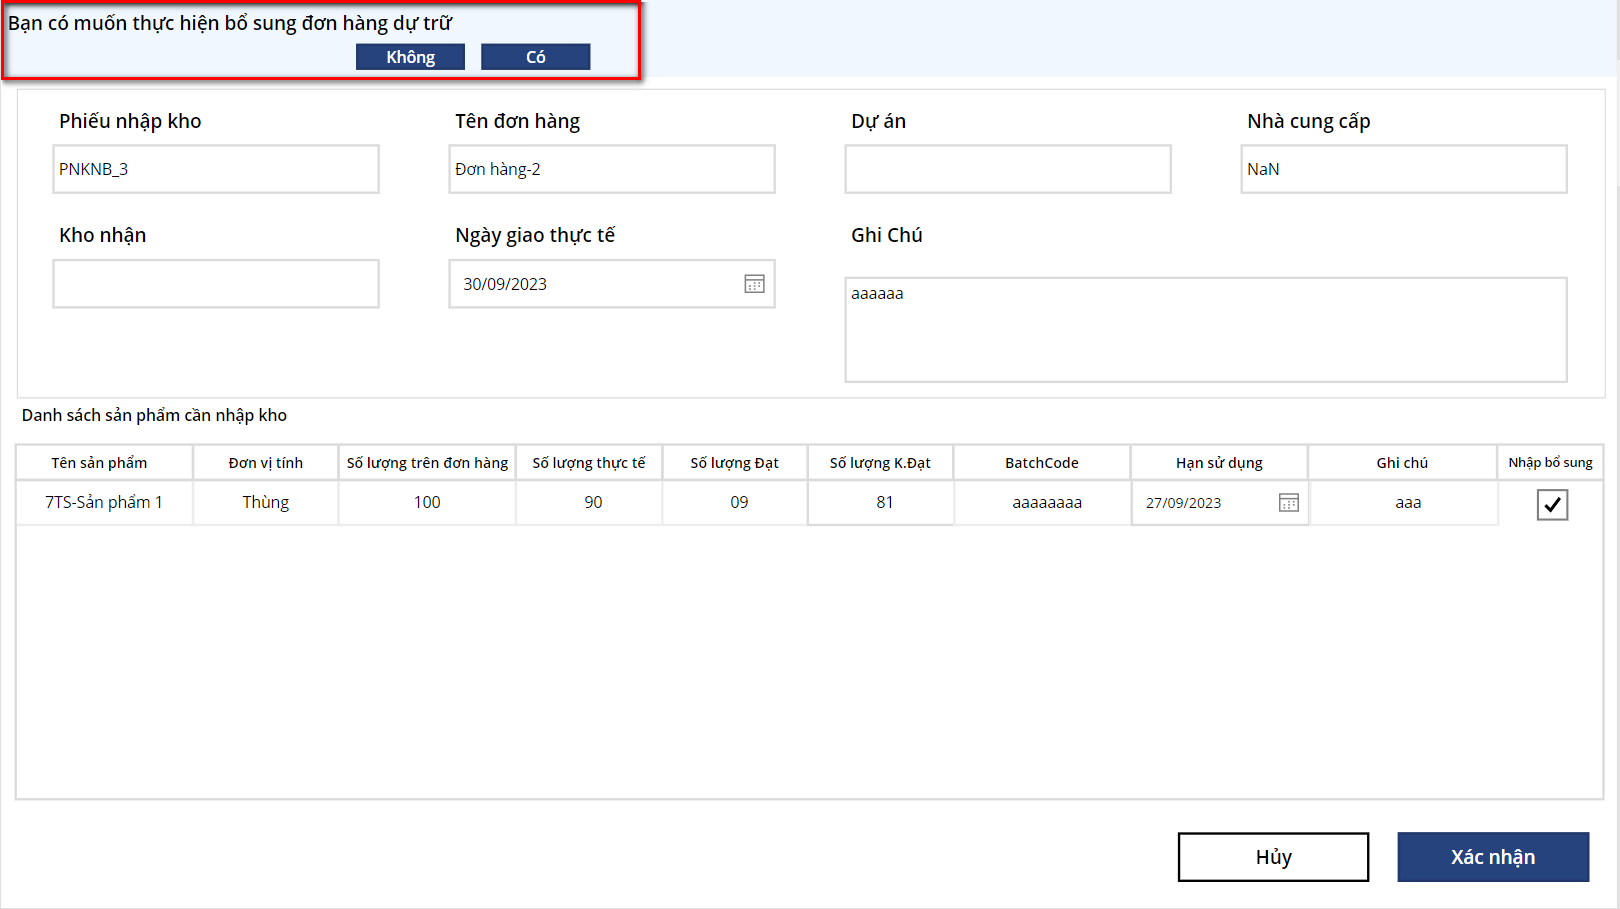
Task: Click the Không button in the prompt
Action: click(410, 57)
